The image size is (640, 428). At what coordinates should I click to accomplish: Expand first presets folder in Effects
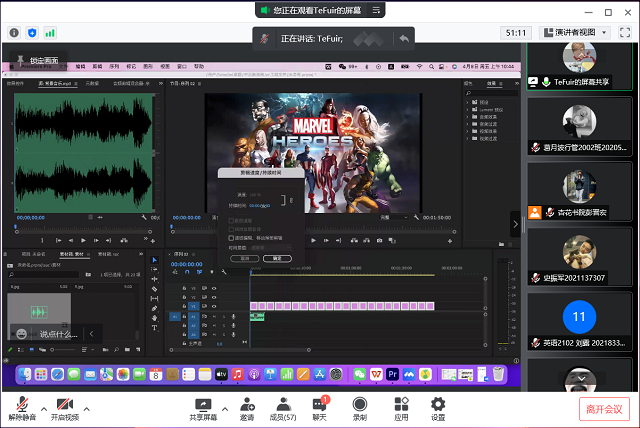click(467, 102)
